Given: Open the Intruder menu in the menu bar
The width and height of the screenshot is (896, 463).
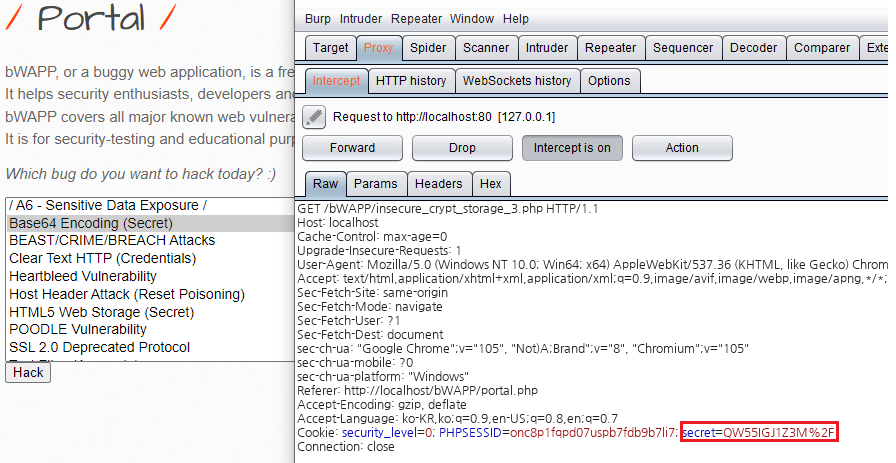Looking at the screenshot, I should point(361,19).
